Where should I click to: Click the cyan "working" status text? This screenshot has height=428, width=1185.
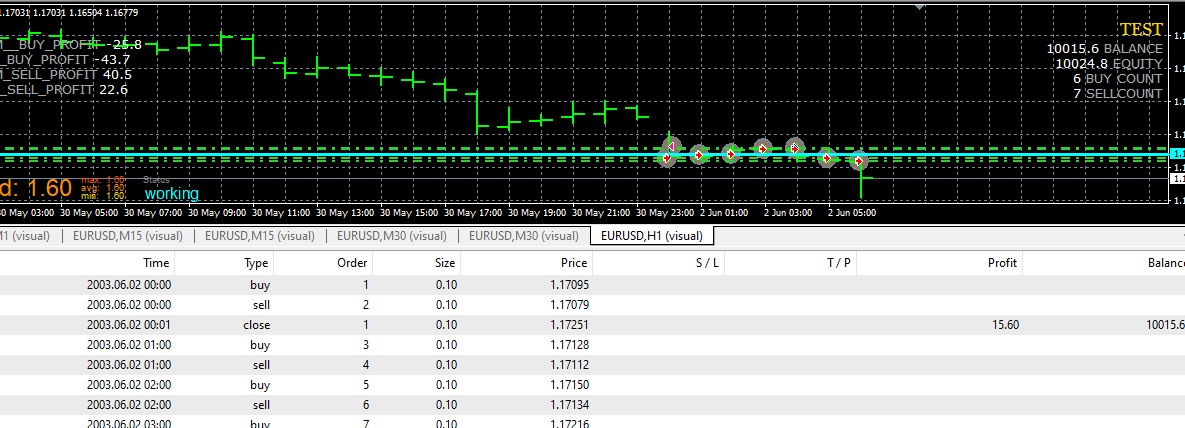(x=172, y=194)
